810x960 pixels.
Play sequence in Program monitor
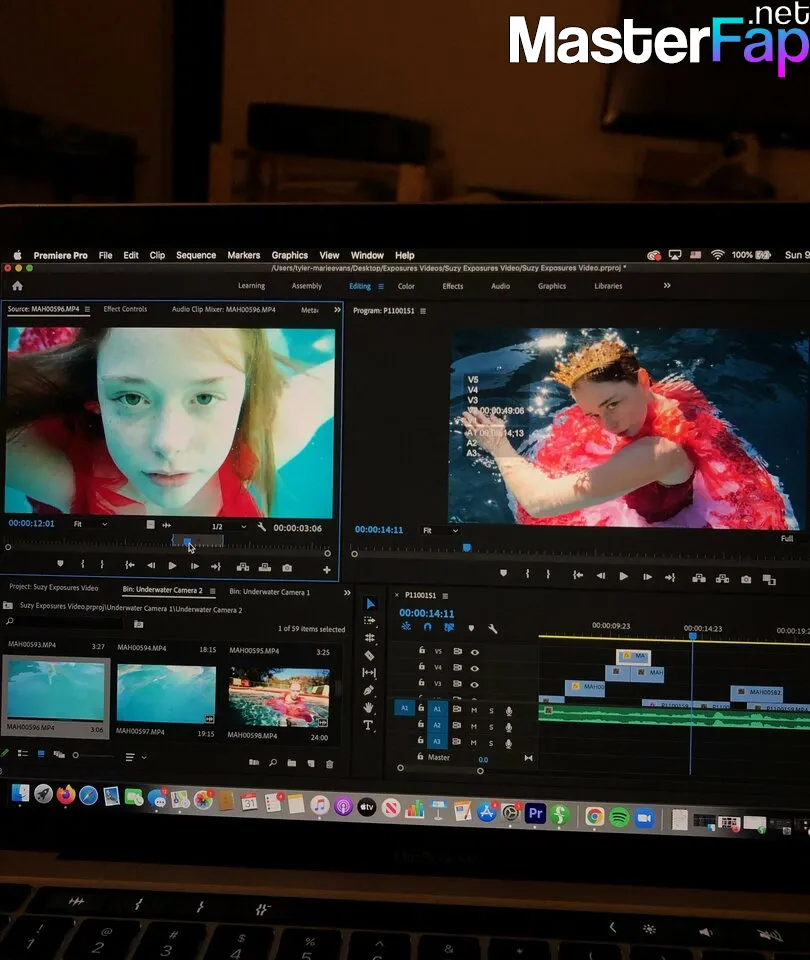(x=623, y=576)
